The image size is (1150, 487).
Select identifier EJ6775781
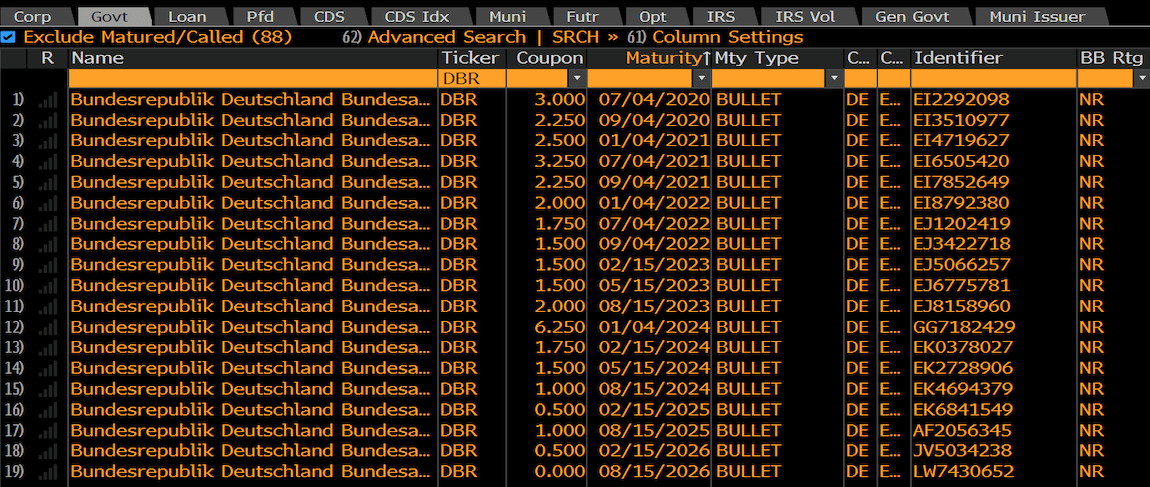pyautogui.click(x=961, y=285)
